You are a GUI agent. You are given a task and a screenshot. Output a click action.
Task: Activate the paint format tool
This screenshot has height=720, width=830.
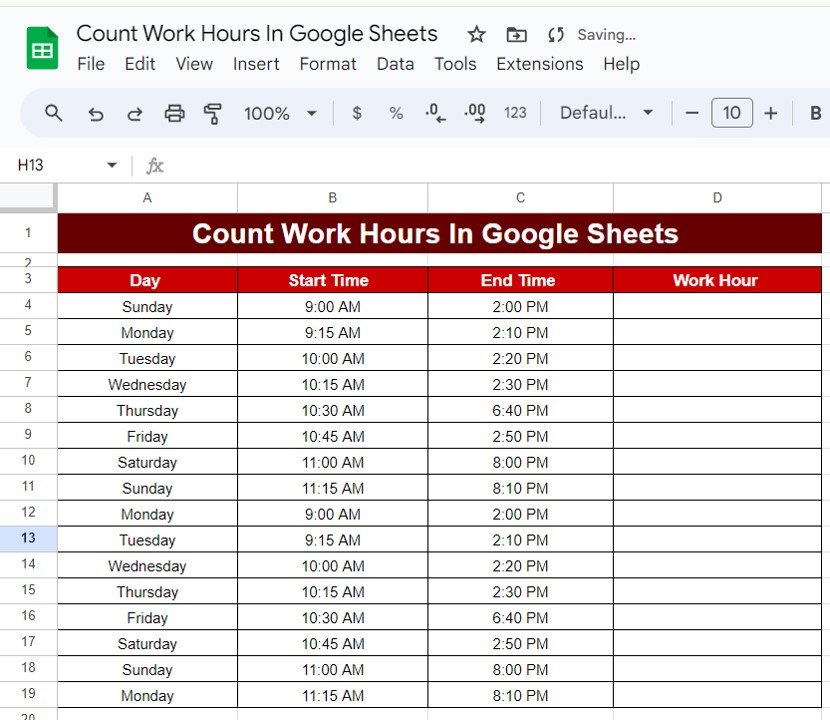tap(213, 113)
